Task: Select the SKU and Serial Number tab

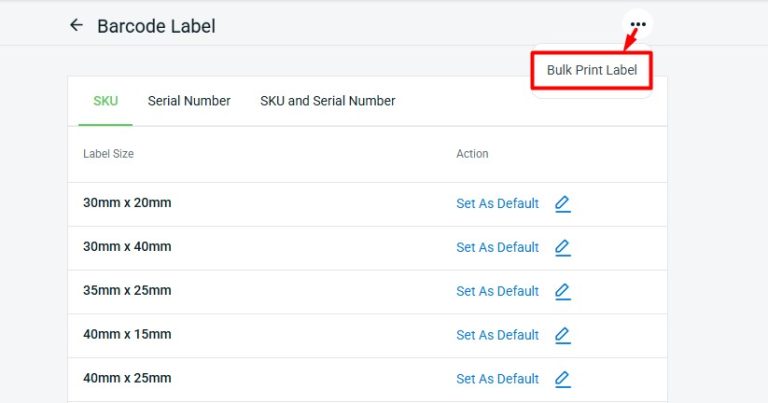Action: [327, 101]
